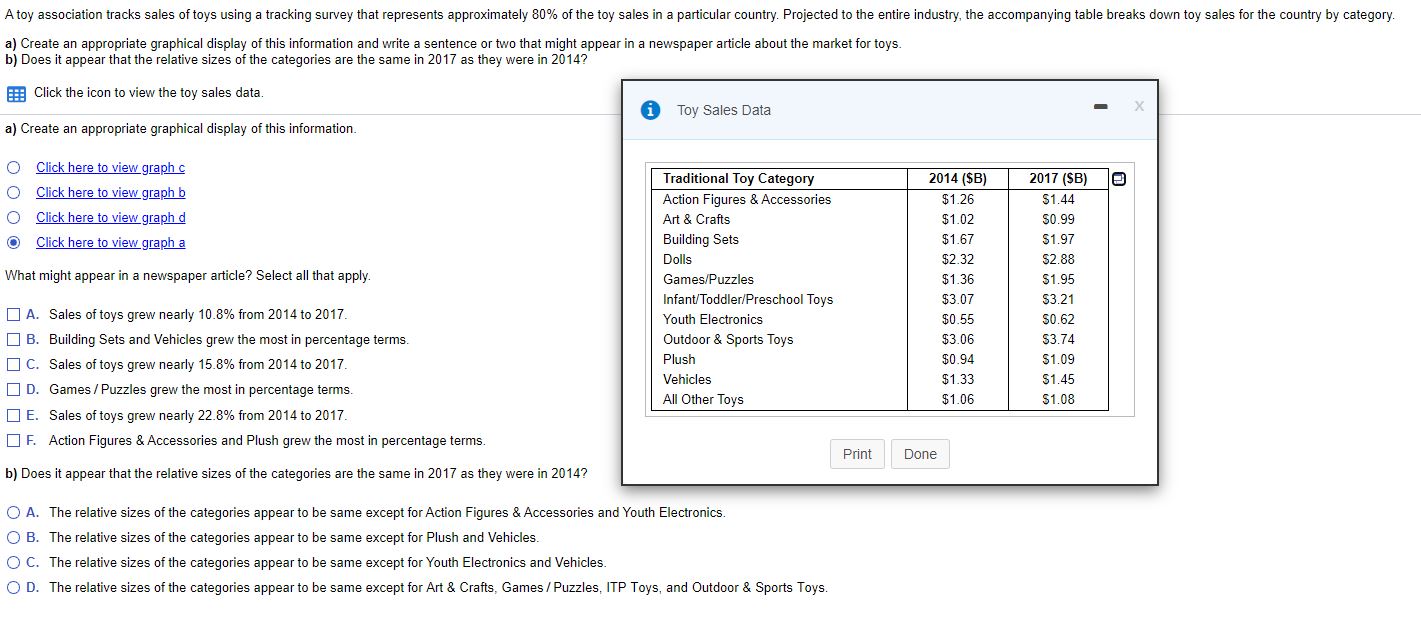Close the Toy Sales Data dialog with X
This screenshot has height=626, width=1421.
pyautogui.click(x=1138, y=106)
